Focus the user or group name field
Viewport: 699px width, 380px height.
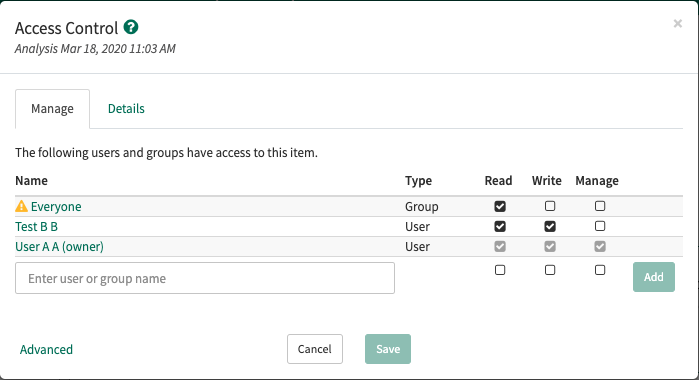(x=205, y=278)
